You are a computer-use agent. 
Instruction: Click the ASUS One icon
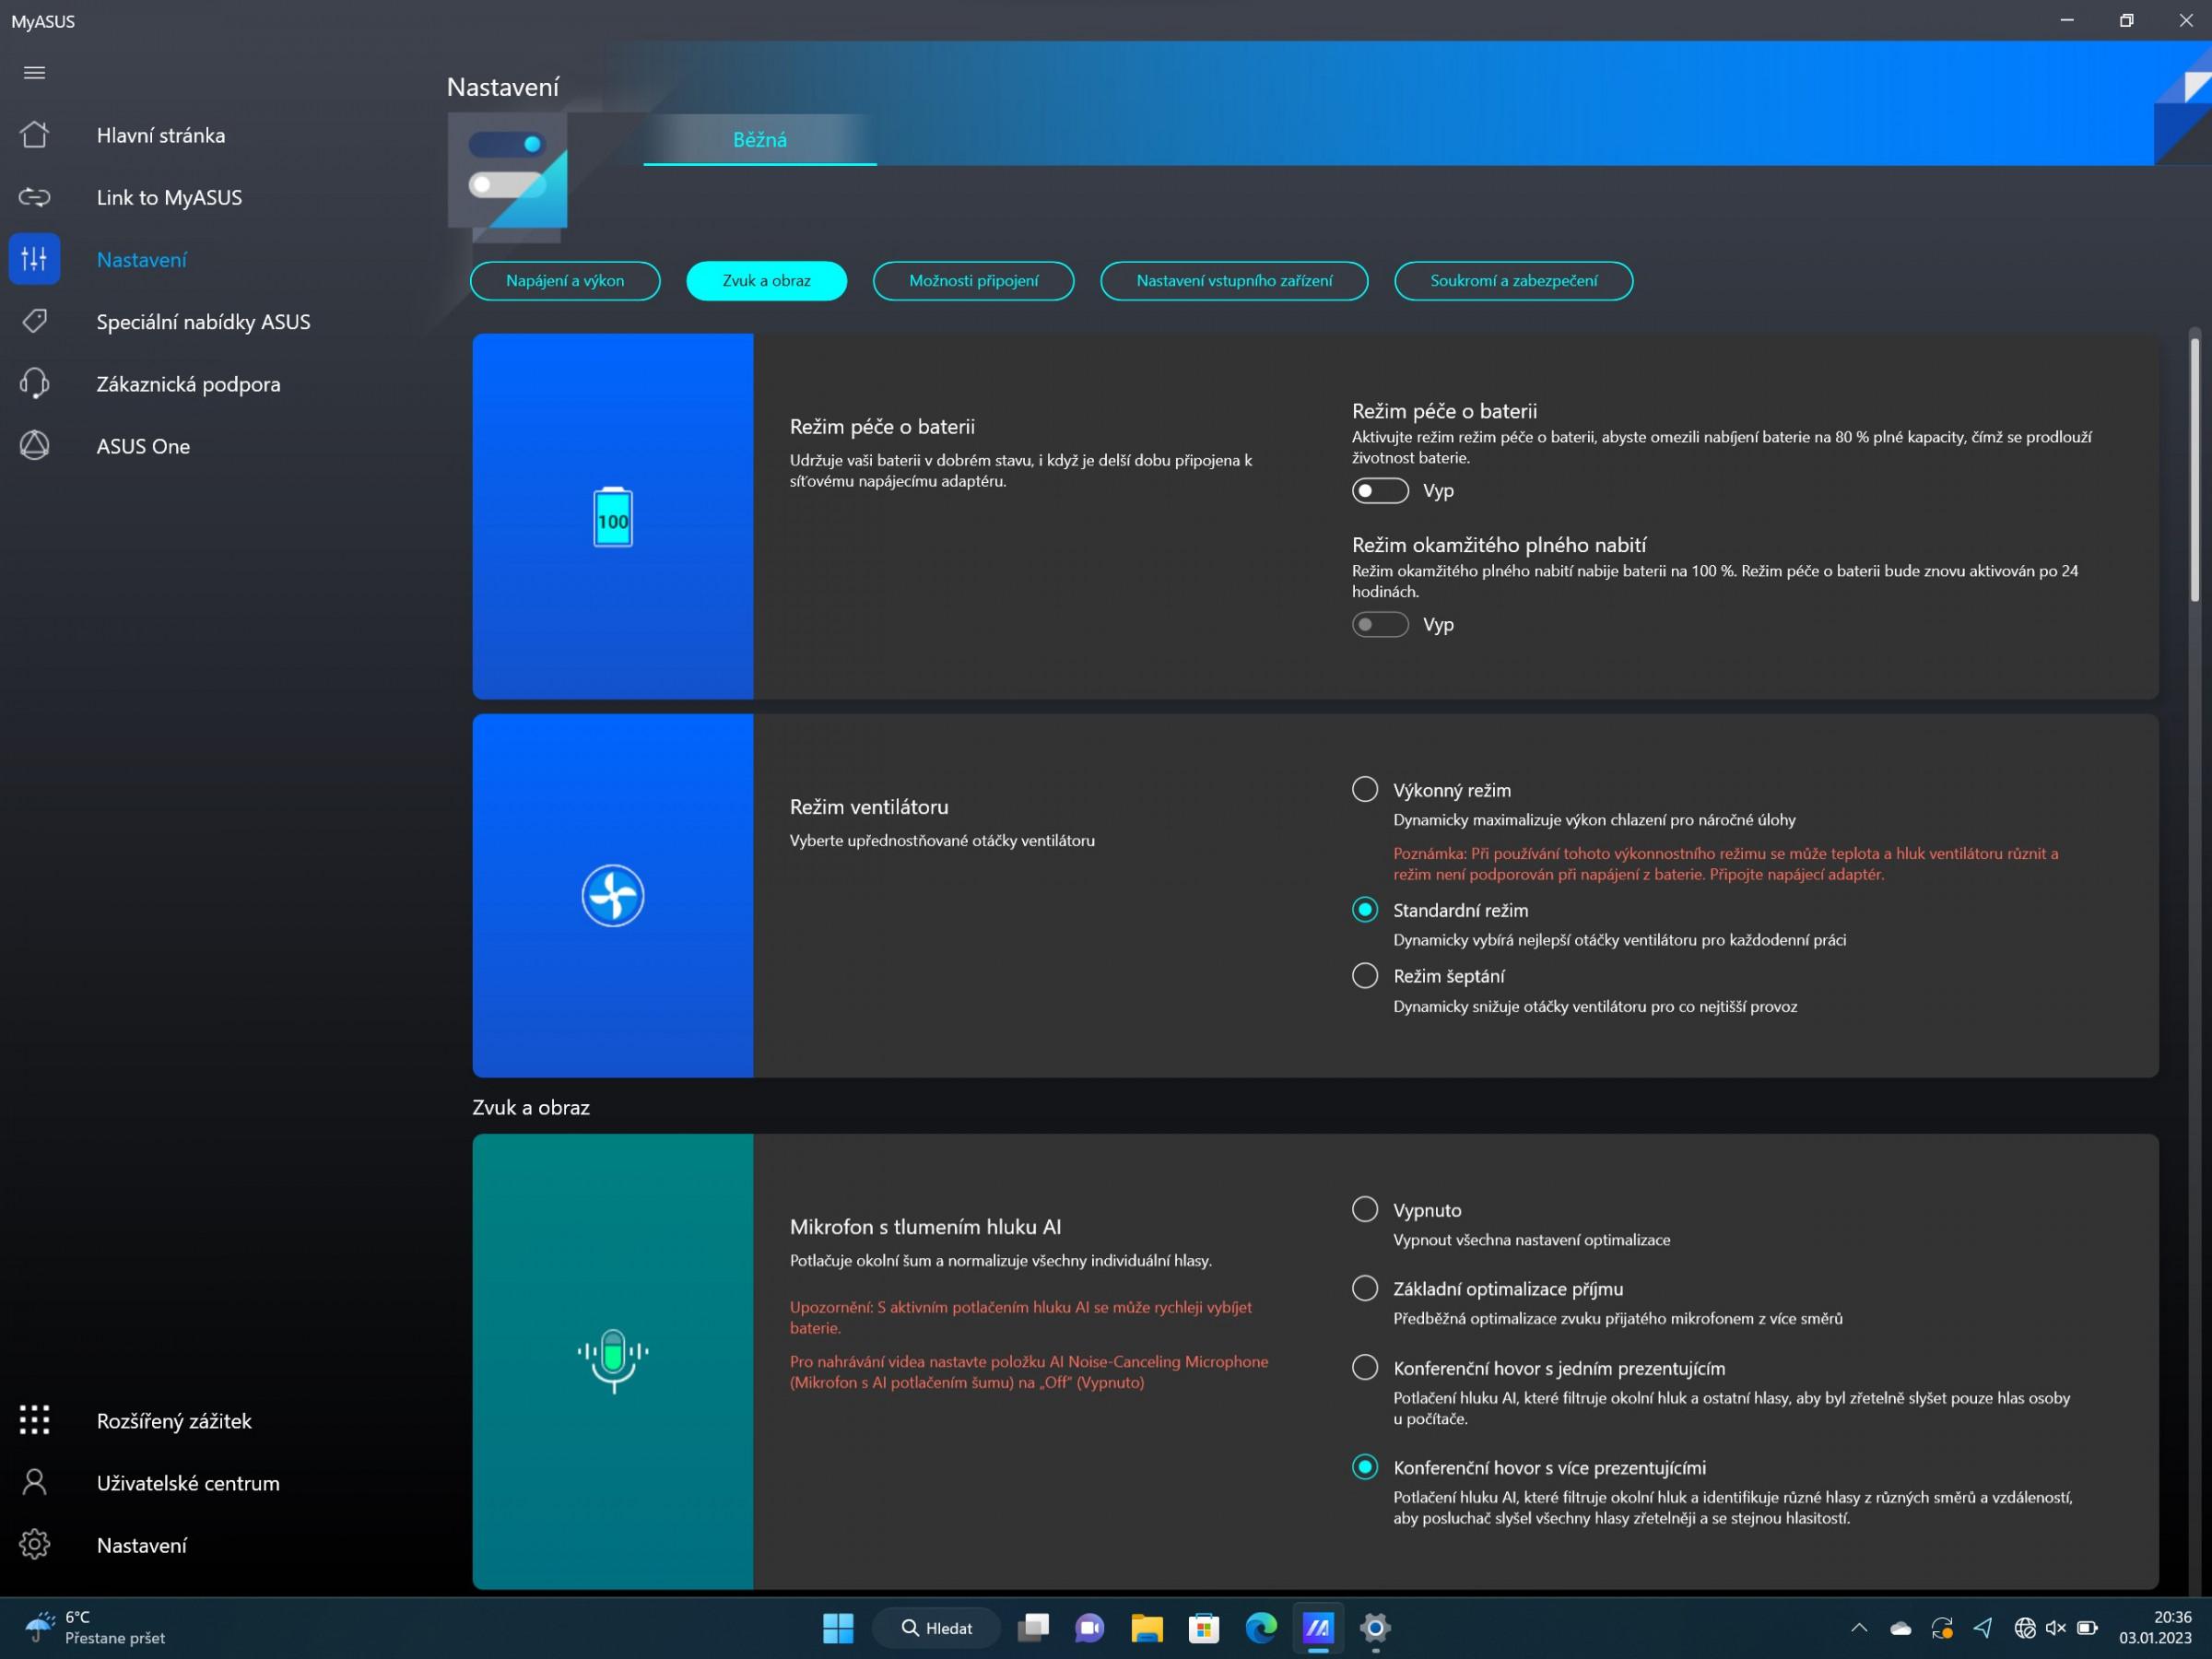(35, 446)
